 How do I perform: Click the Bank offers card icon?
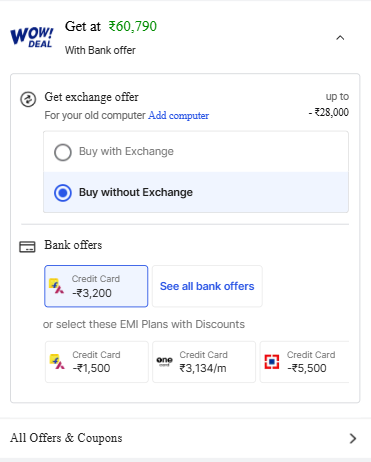27,247
